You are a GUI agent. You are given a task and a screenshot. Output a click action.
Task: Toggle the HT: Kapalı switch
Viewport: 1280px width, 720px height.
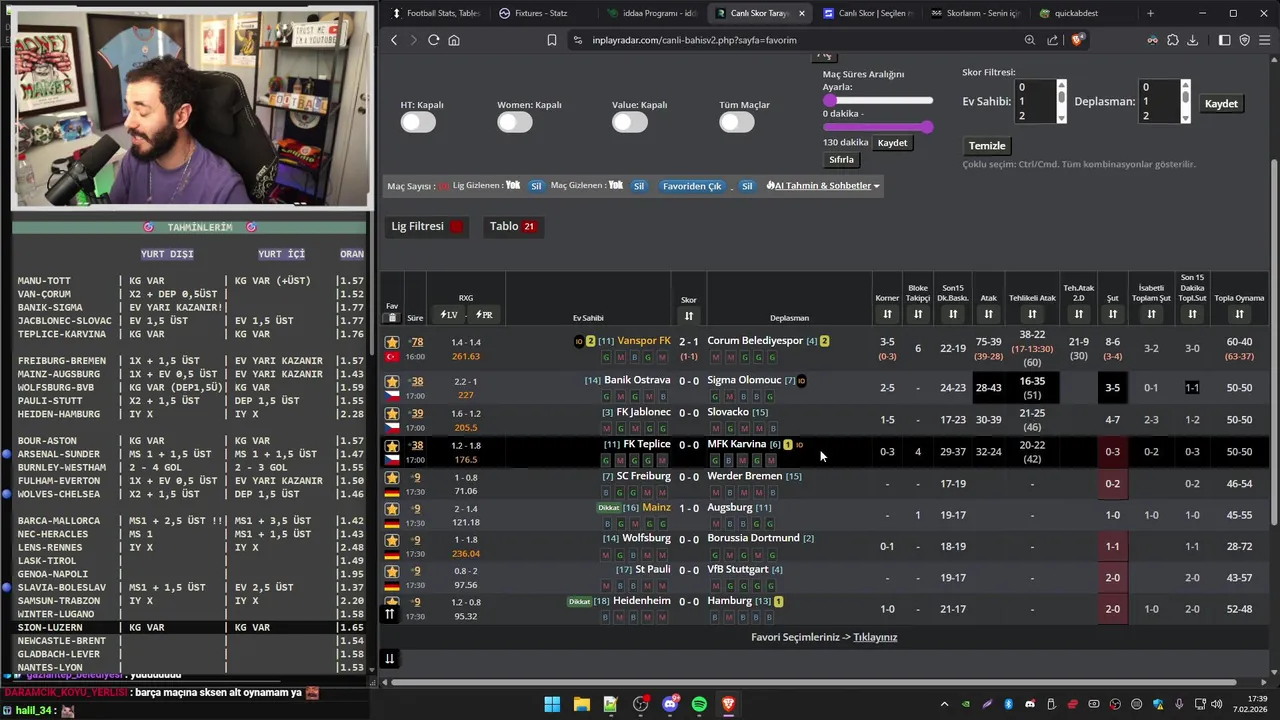pos(418,122)
